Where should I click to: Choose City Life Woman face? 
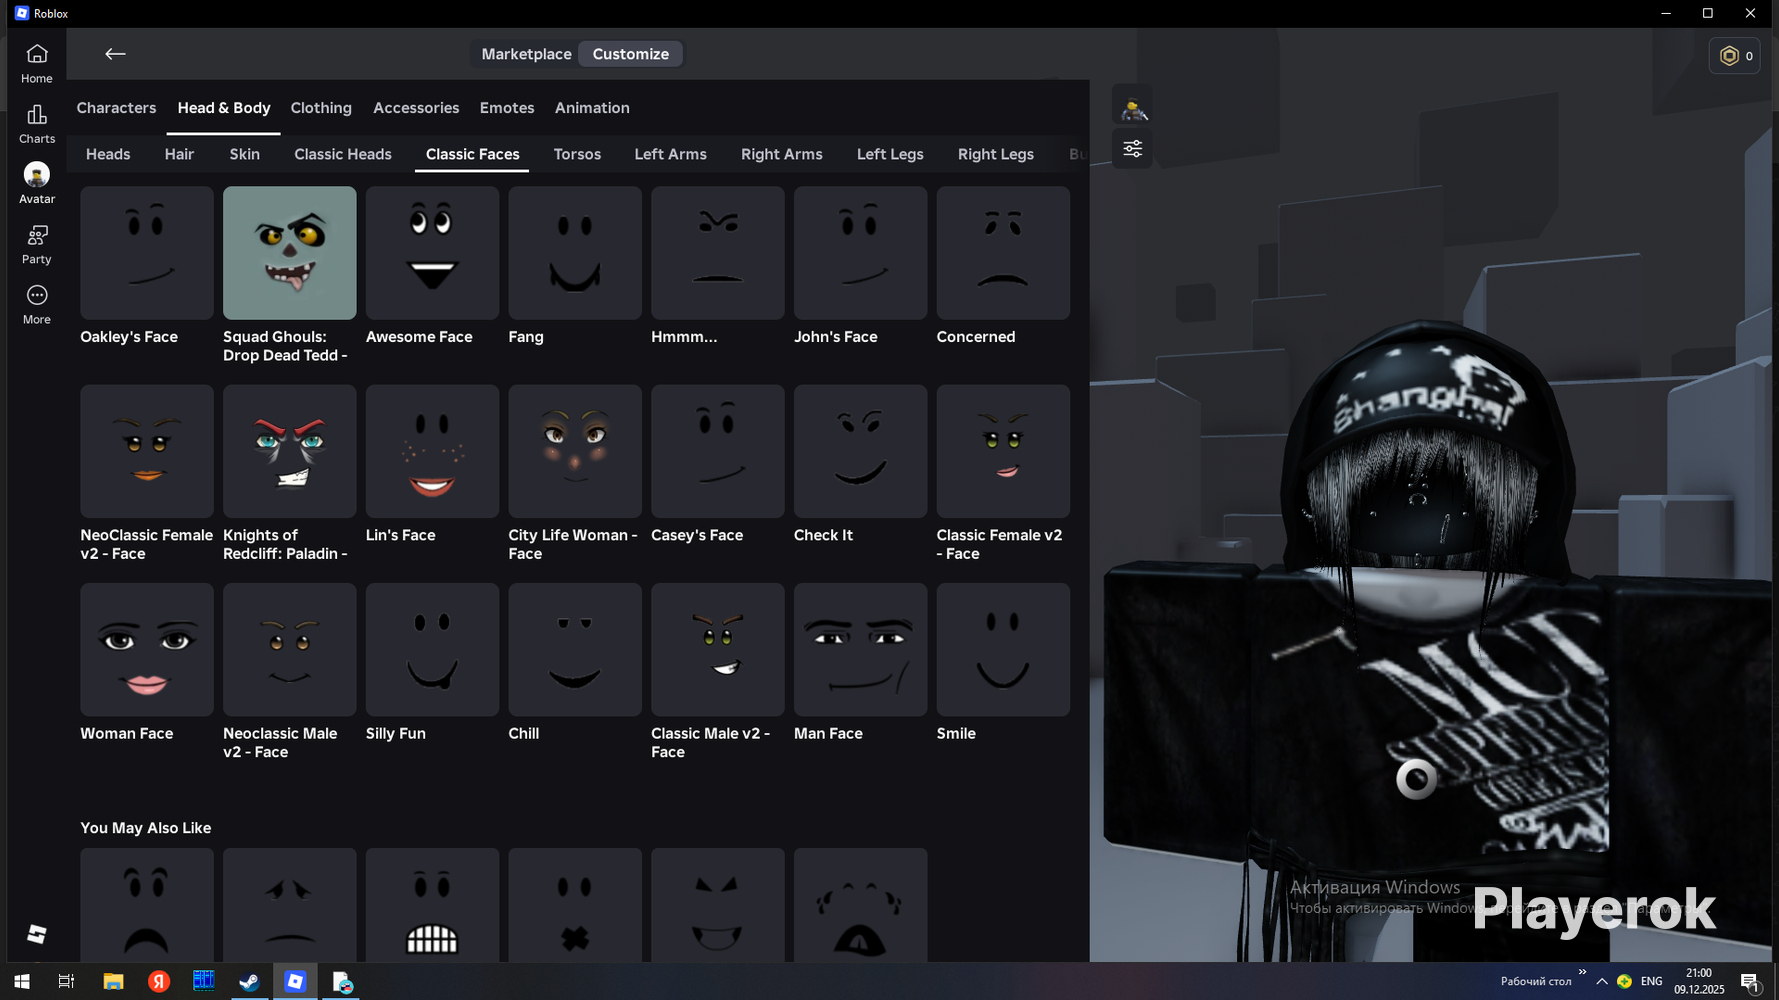575,451
